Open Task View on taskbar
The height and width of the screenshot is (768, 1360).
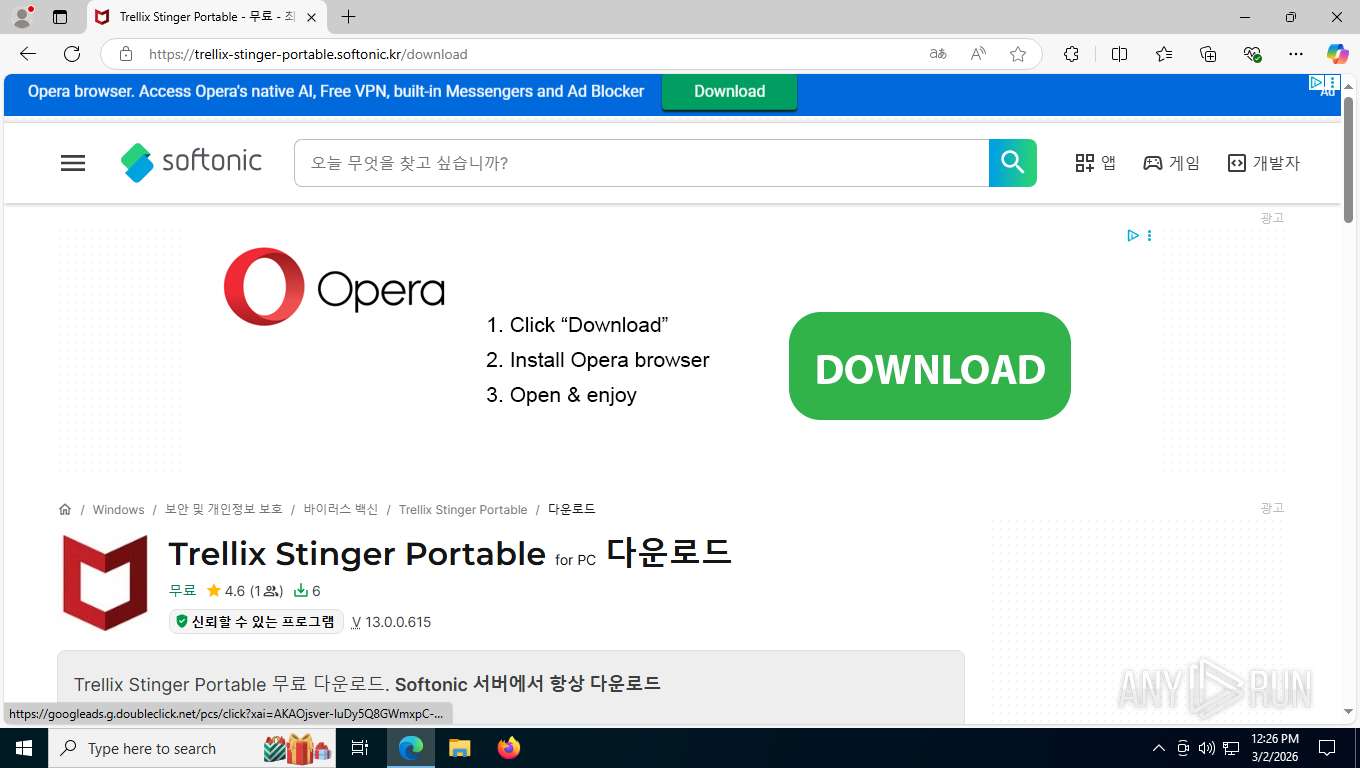[360, 748]
